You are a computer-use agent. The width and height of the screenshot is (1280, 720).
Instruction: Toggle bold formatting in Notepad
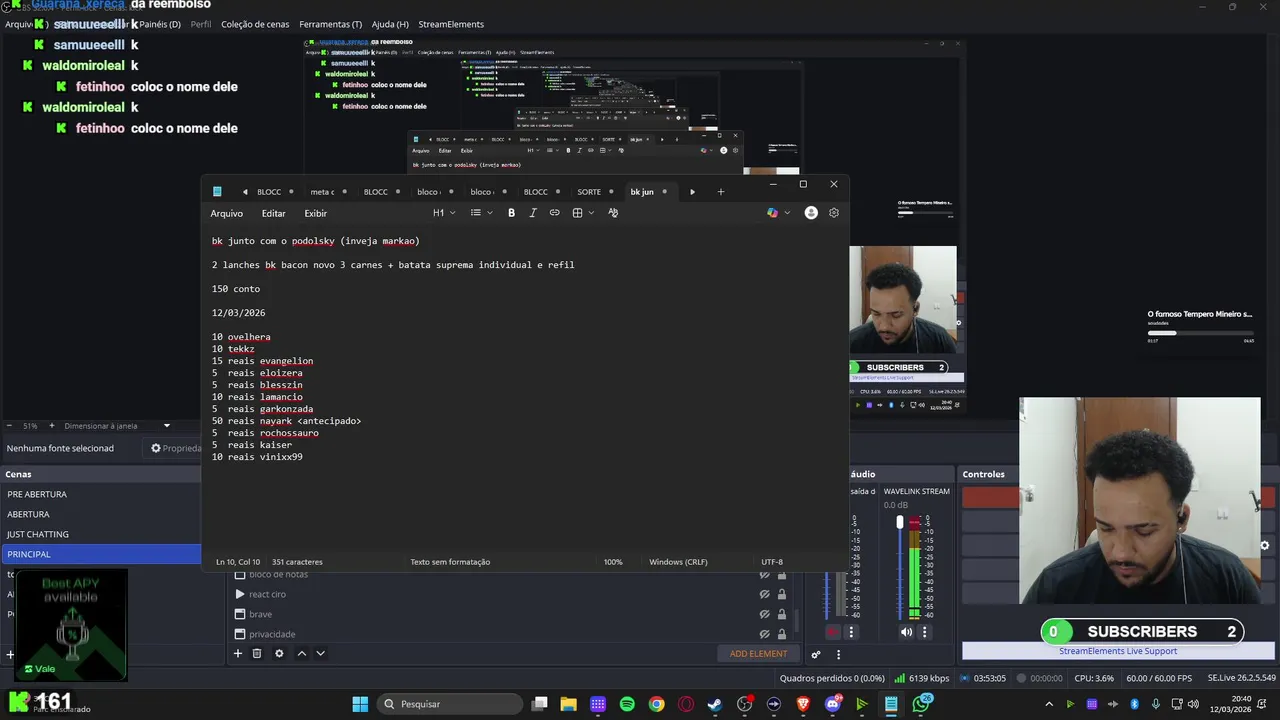511,213
